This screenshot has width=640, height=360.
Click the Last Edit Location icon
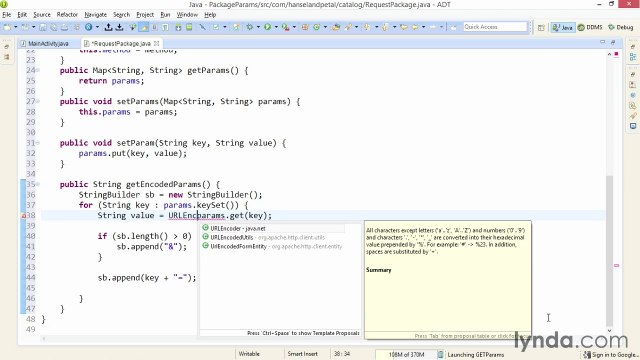tap(404, 27)
